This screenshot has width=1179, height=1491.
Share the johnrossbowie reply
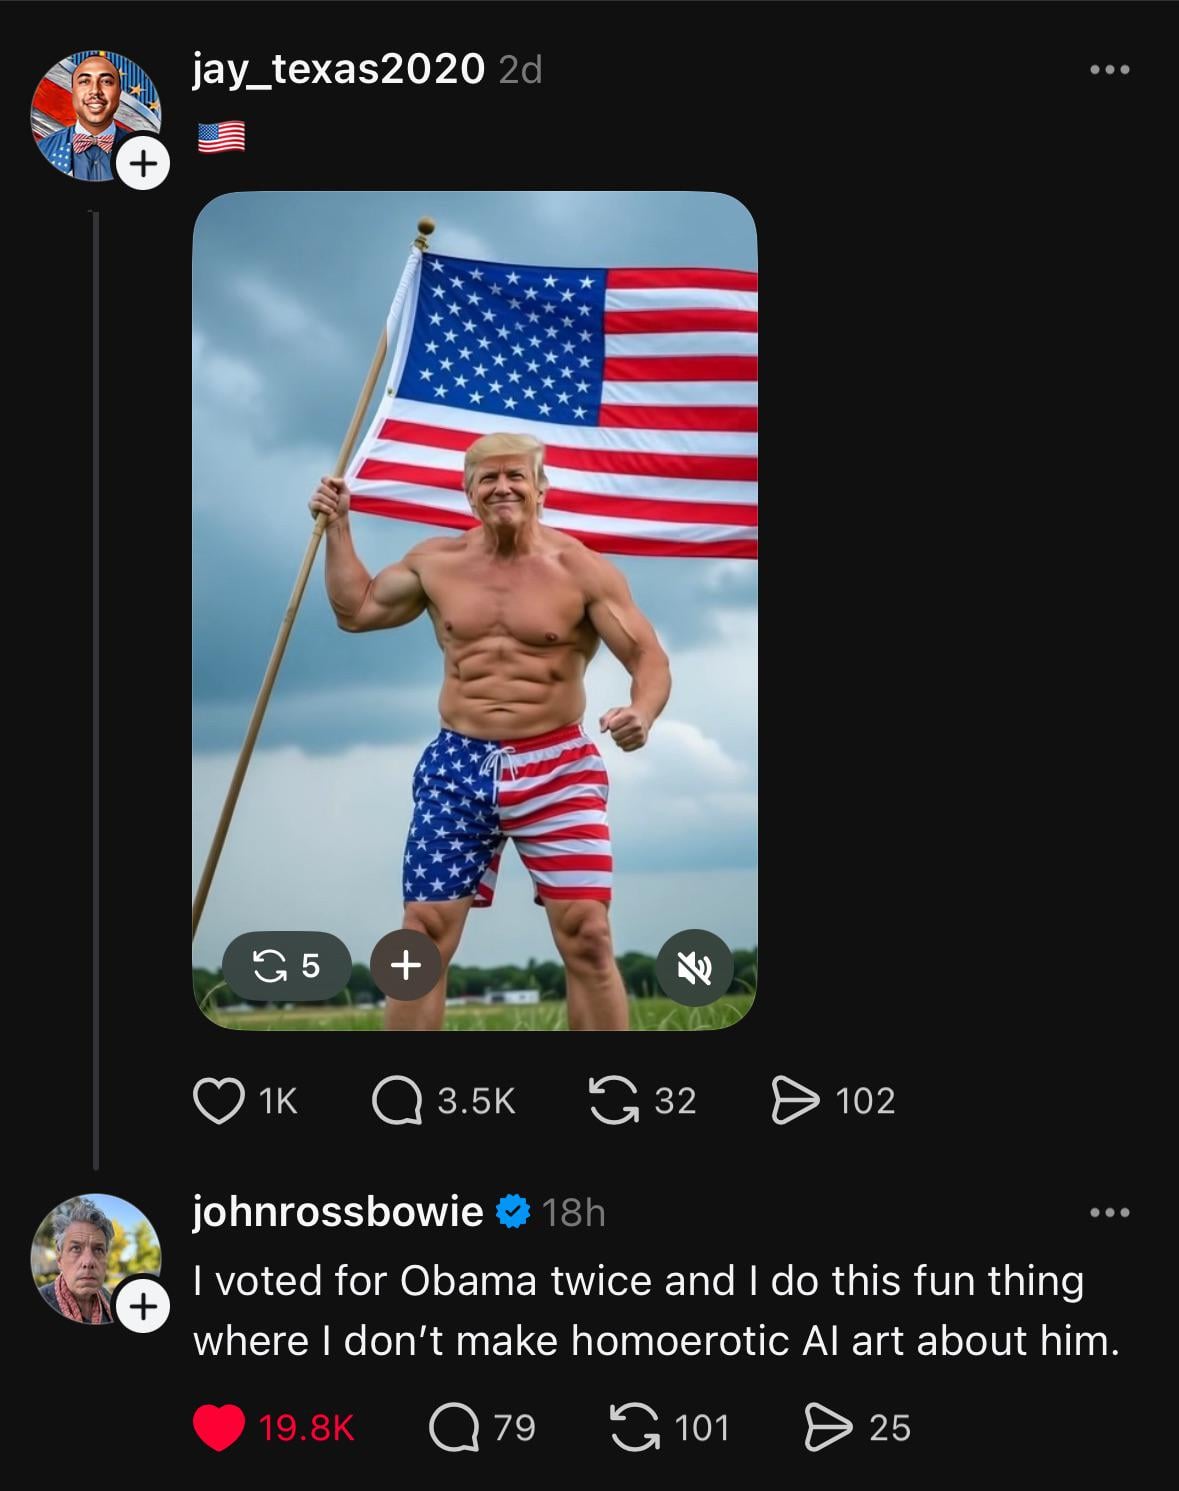[x=828, y=1427]
